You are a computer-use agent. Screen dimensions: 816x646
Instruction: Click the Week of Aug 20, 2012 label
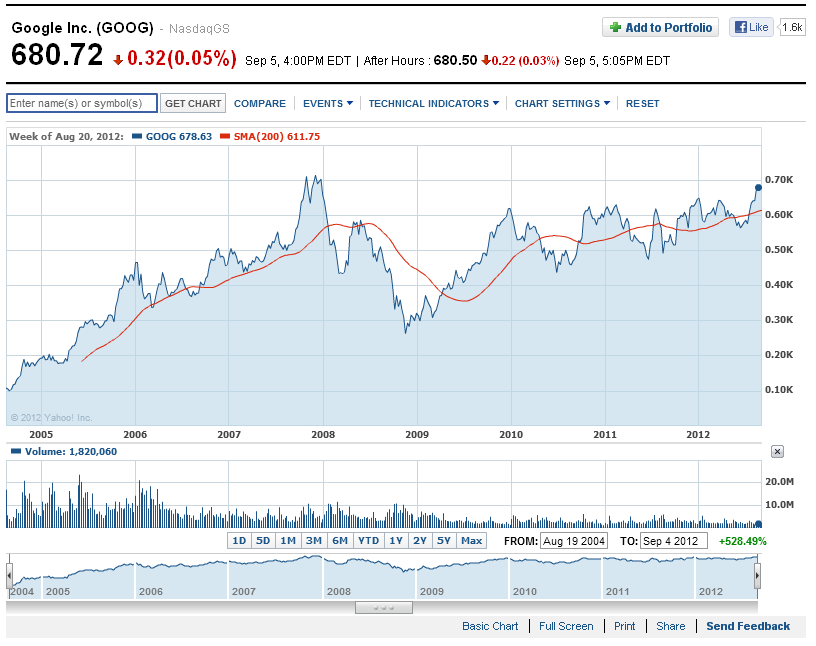pyautogui.click(x=67, y=136)
